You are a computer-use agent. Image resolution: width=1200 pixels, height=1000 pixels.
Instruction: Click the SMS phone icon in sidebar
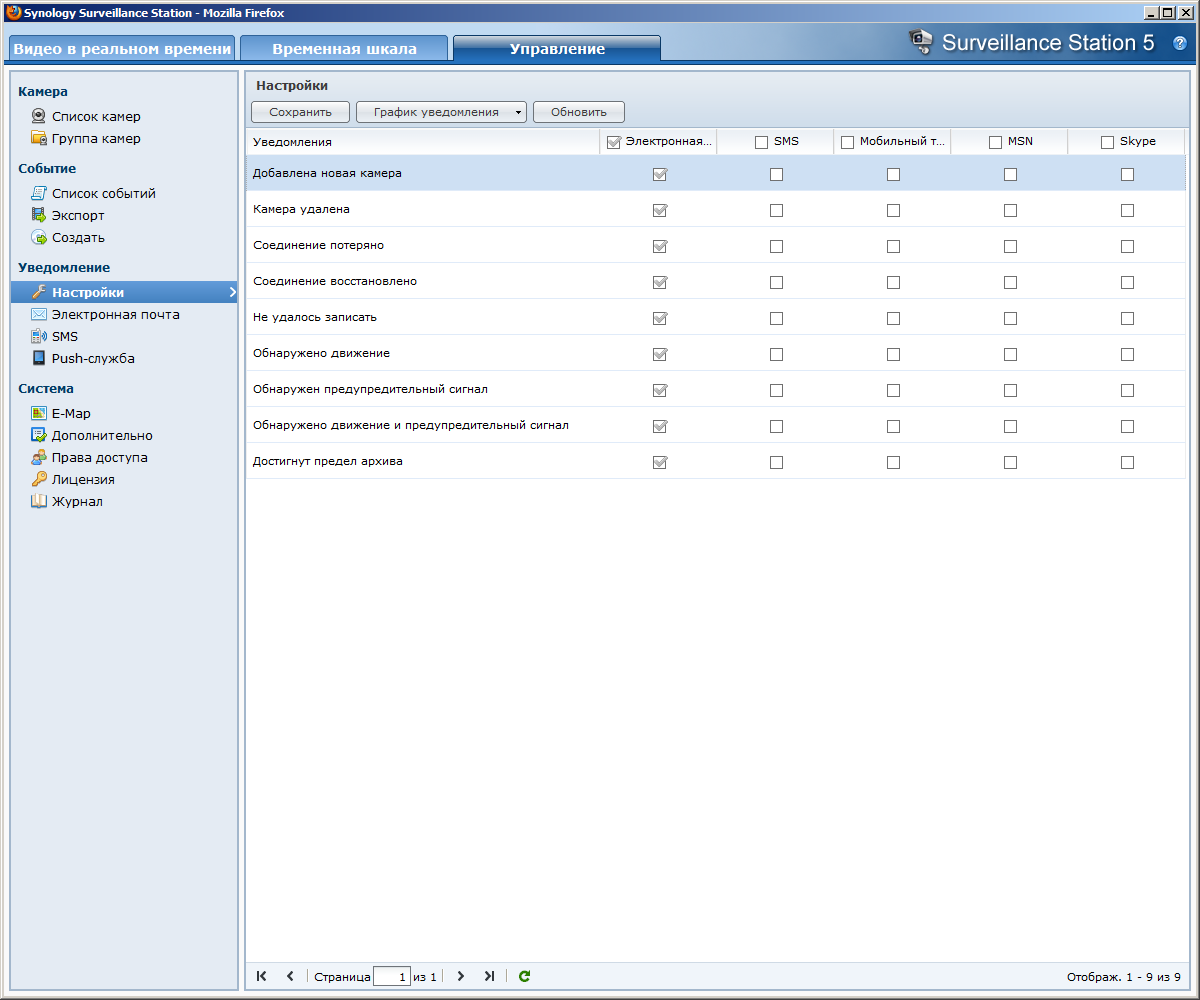coord(39,336)
